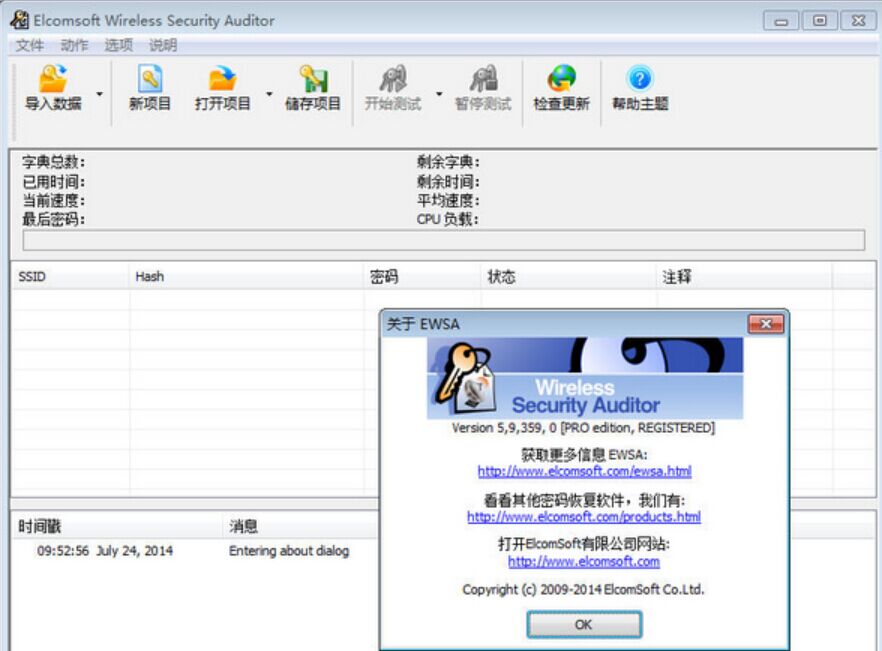
Task: Expand the 打开项目 dropdown arrow
Action: tap(269, 93)
